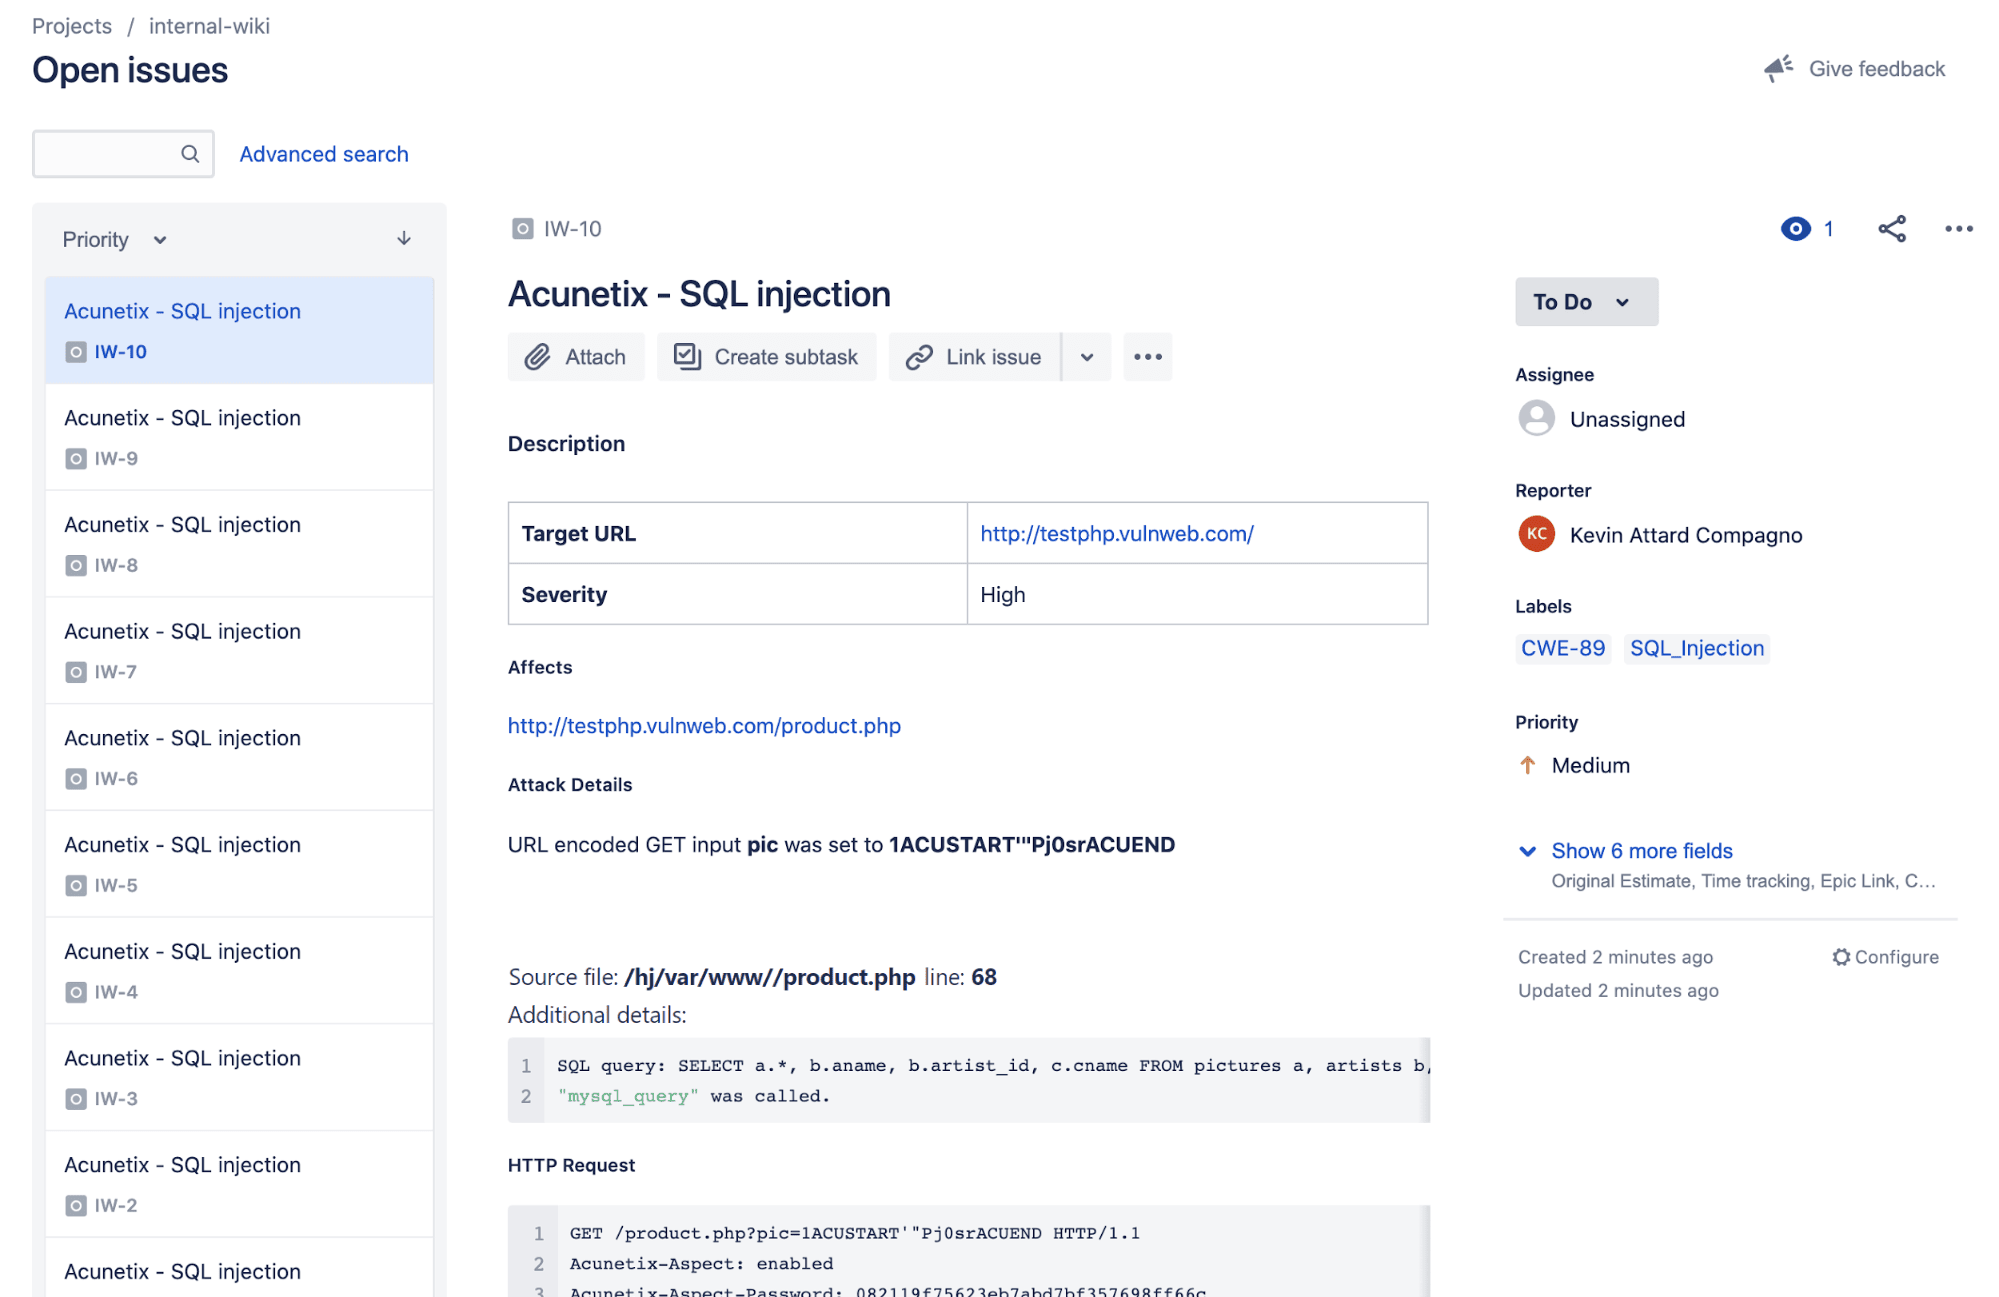Viewport: 1999px width, 1297px height.
Task: Click the Acunetix - SQL injection issue title
Action: (699, 294)
